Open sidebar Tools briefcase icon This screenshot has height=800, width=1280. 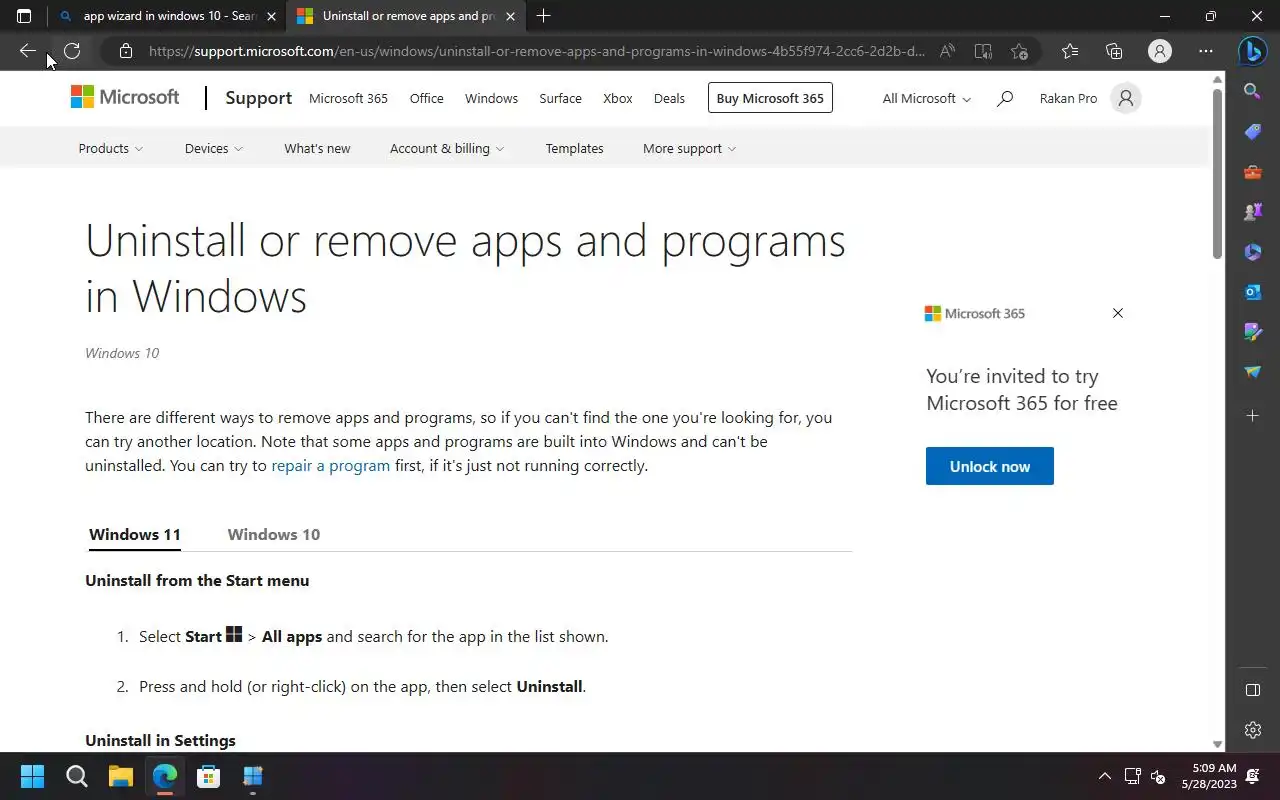[x=1252, y=172]
